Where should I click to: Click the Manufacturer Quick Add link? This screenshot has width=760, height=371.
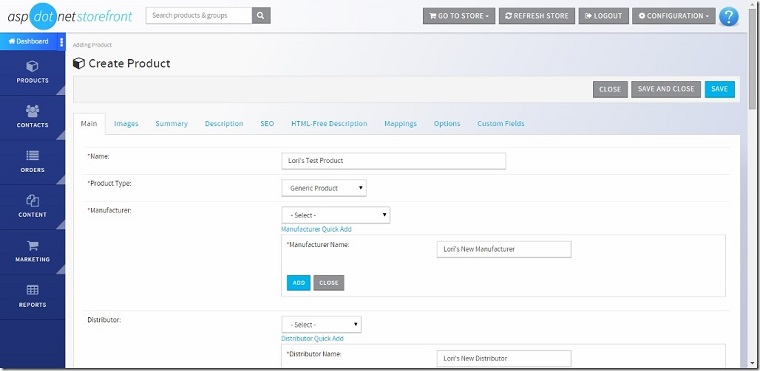click(x=317, y=229)
